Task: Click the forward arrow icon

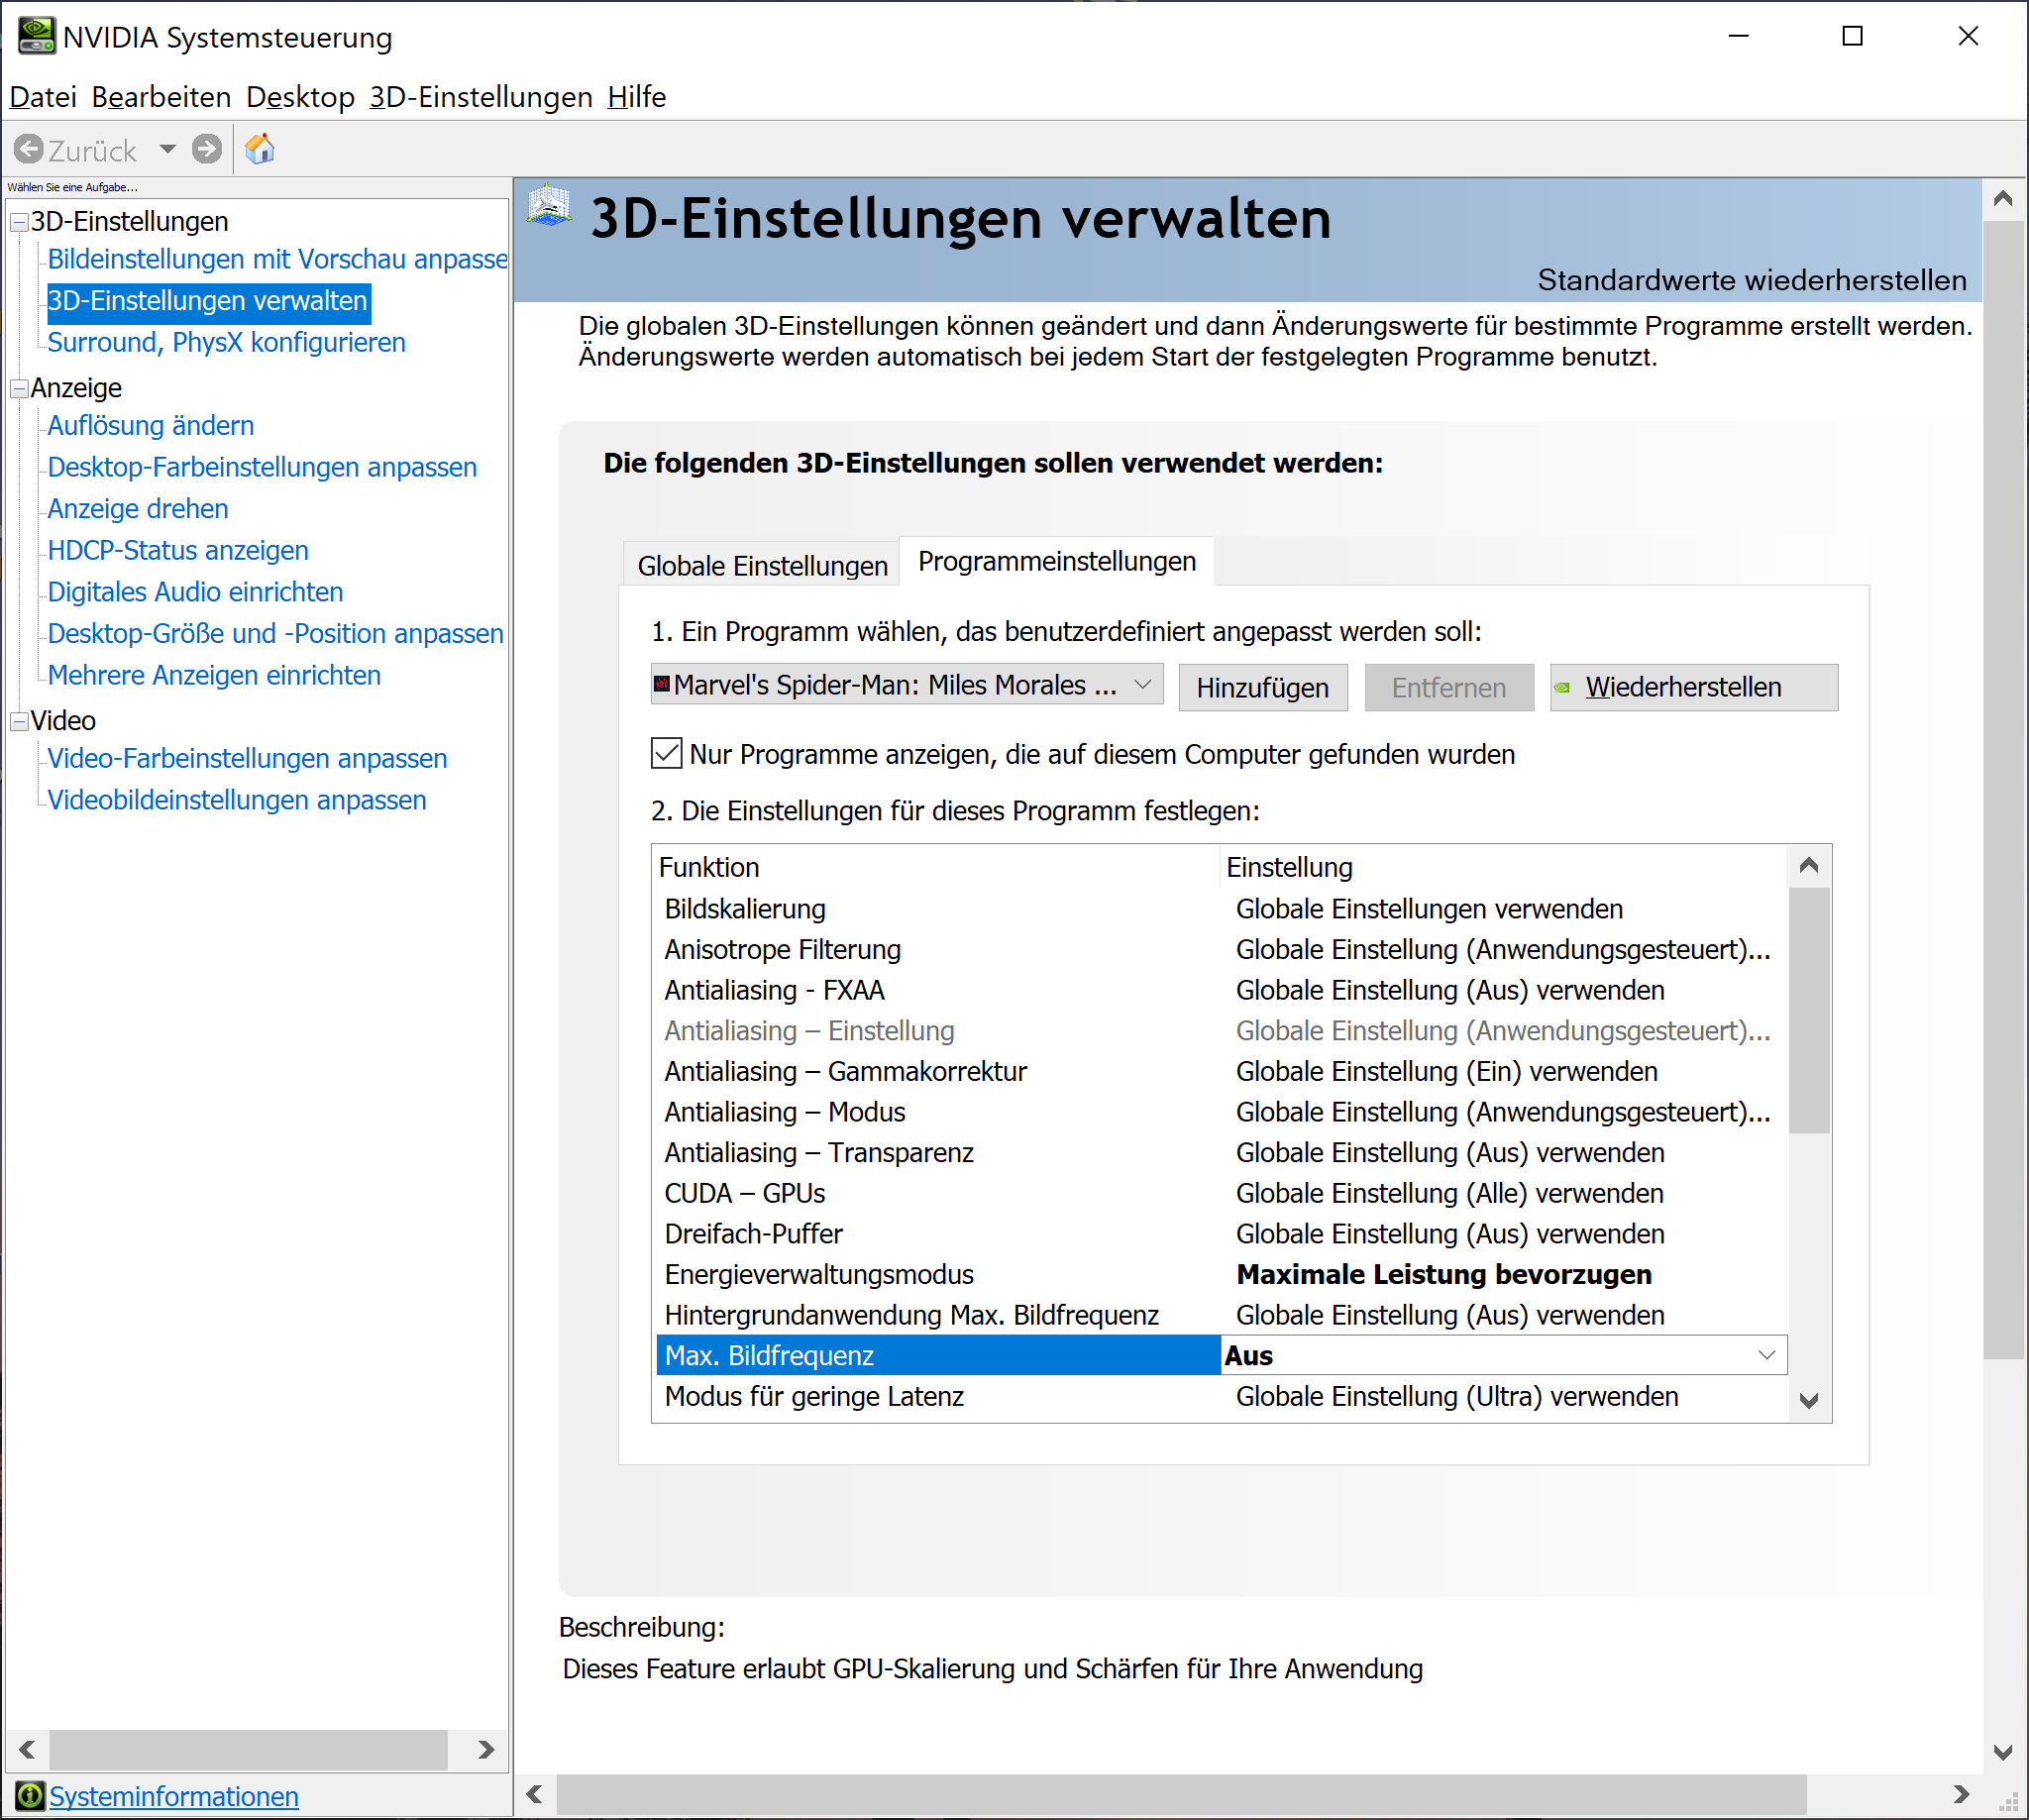Action: tap(207, 149)
